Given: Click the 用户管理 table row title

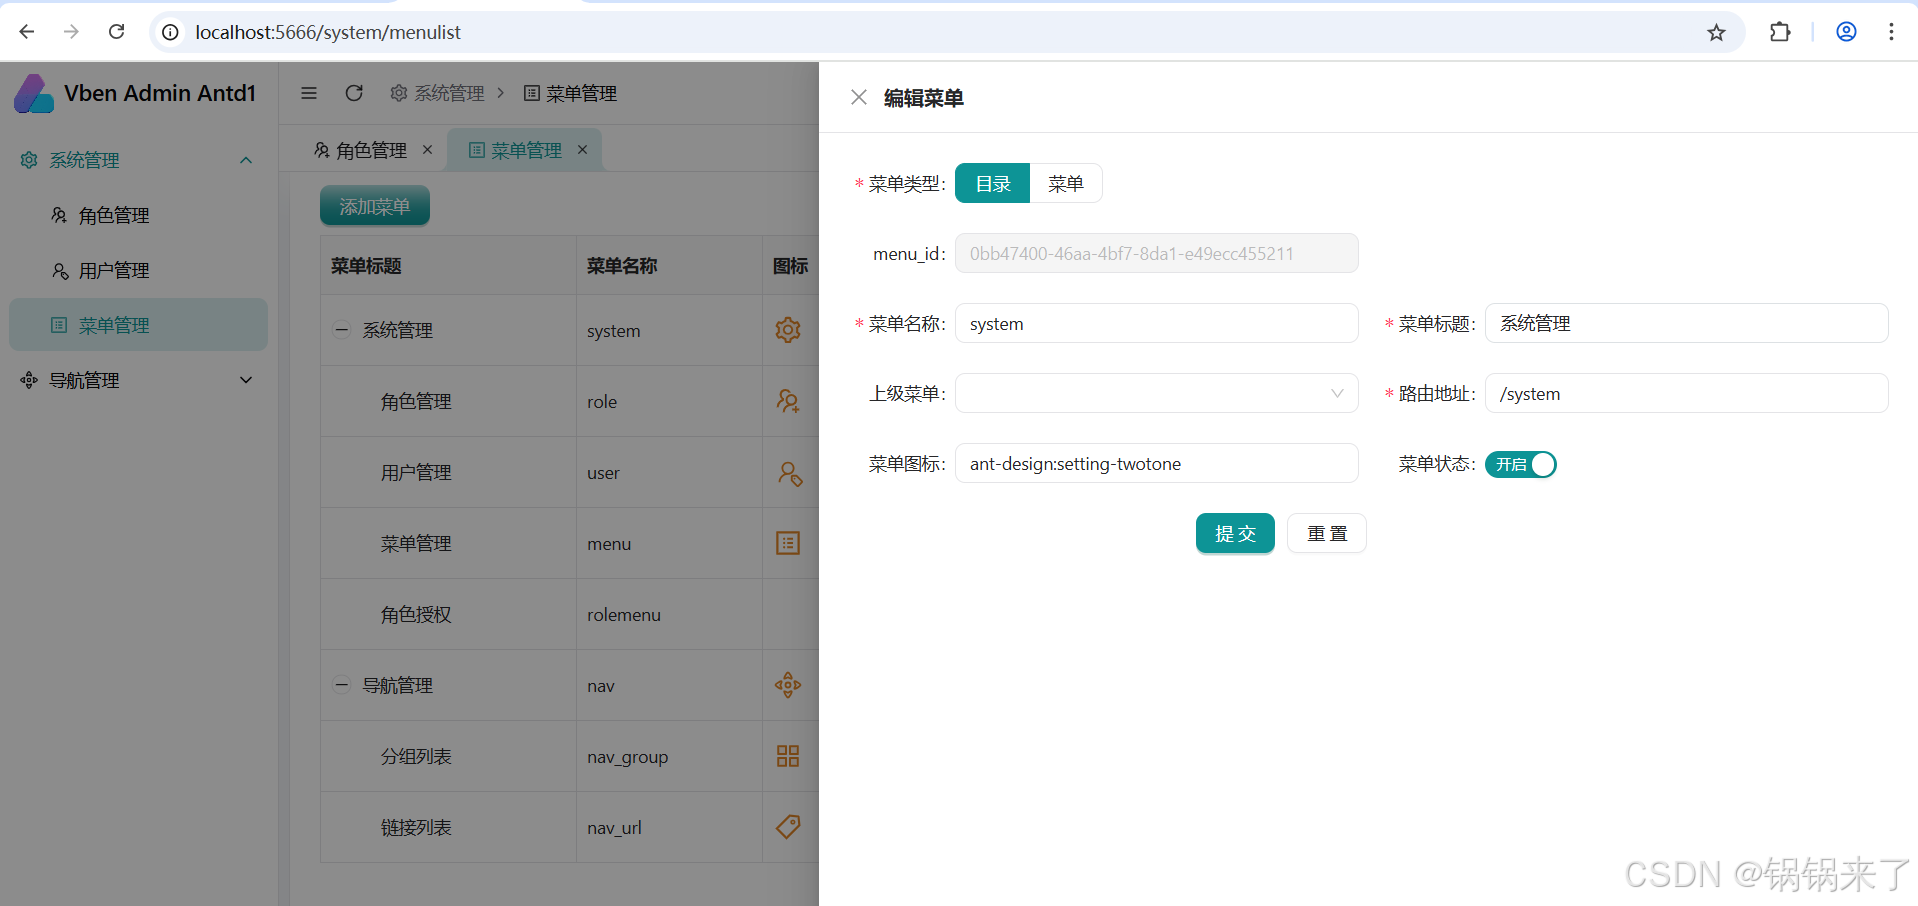Looking at the screenshot, I should [416, 472].
